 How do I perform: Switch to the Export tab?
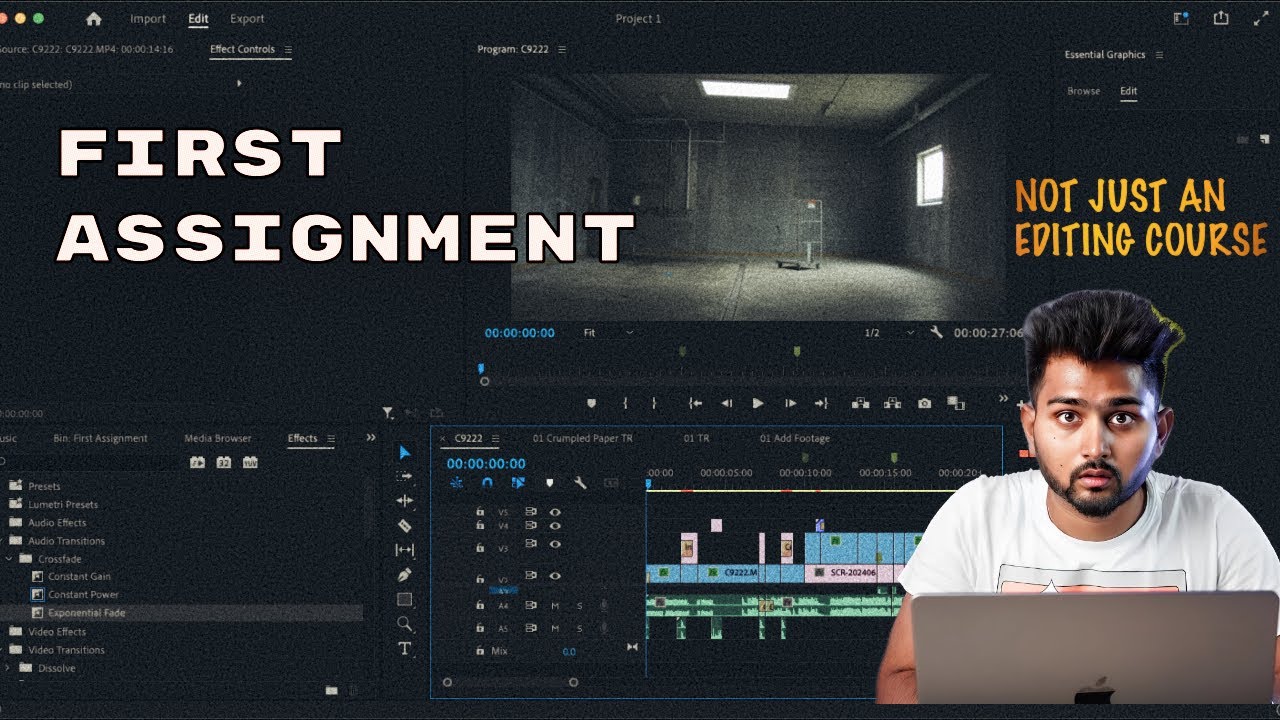247,19
